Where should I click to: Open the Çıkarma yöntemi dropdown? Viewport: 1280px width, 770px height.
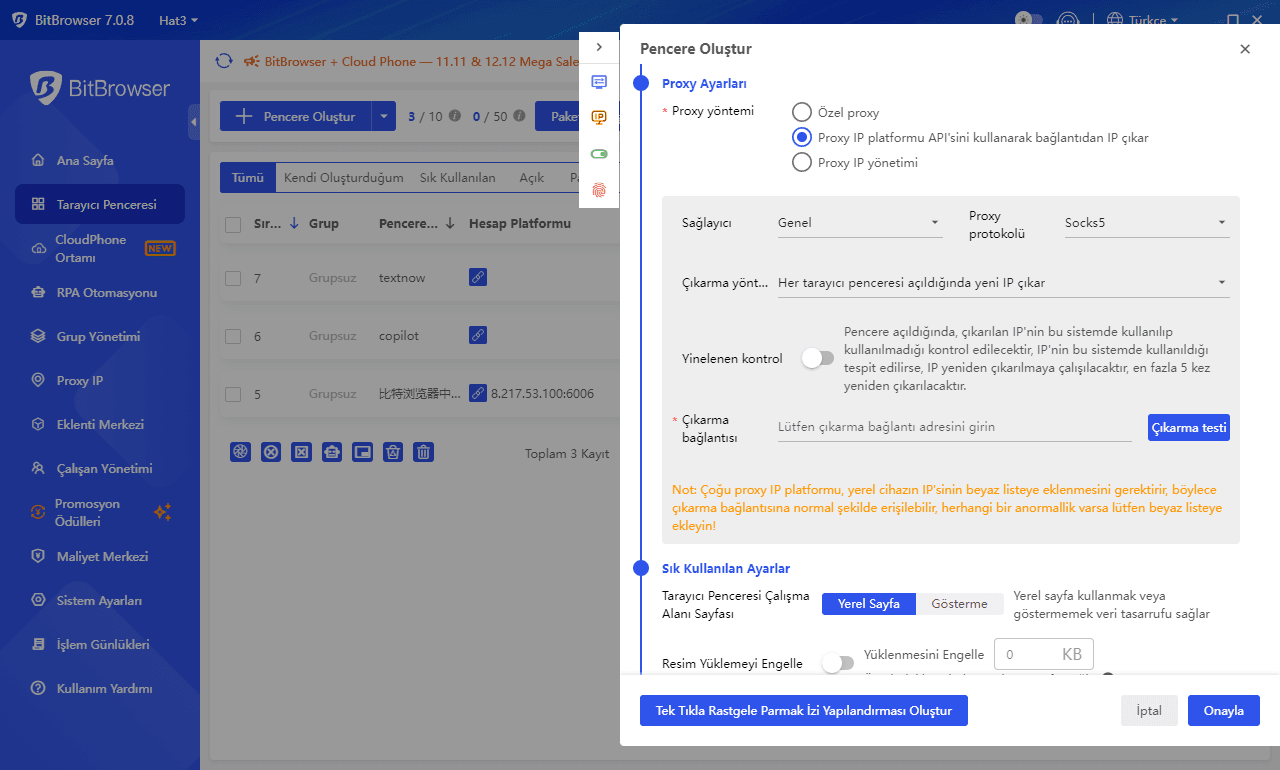pyautogui.click(x=1002, y=283)
